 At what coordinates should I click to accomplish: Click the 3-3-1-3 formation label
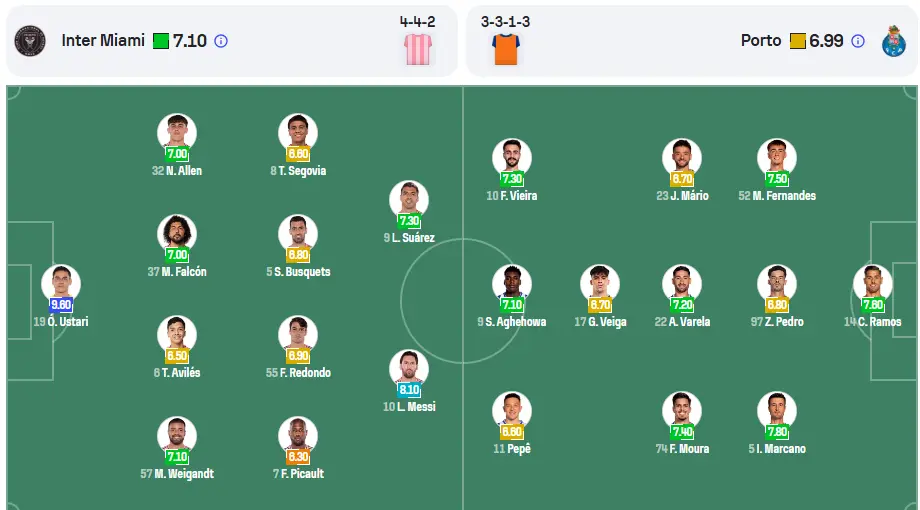pyautogui.click(x=505, y=22)
